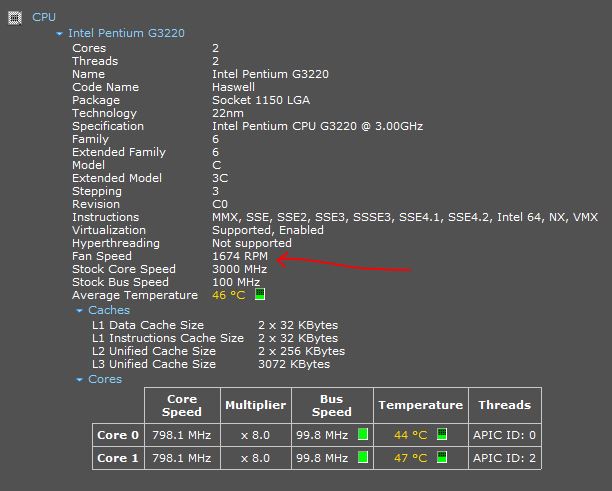The image size is (612, 491).
Task: Click the Intel Pentium G3220 heading link
Action: pos(126,33)
